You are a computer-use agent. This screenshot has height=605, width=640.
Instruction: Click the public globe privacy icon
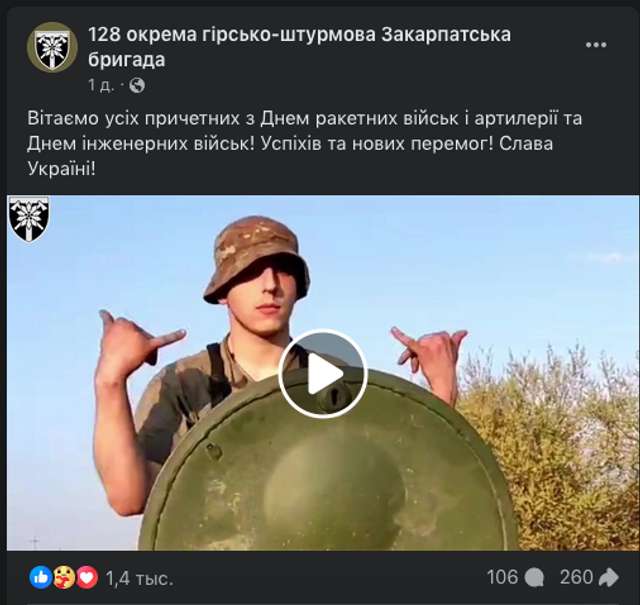tap(137, 86)
